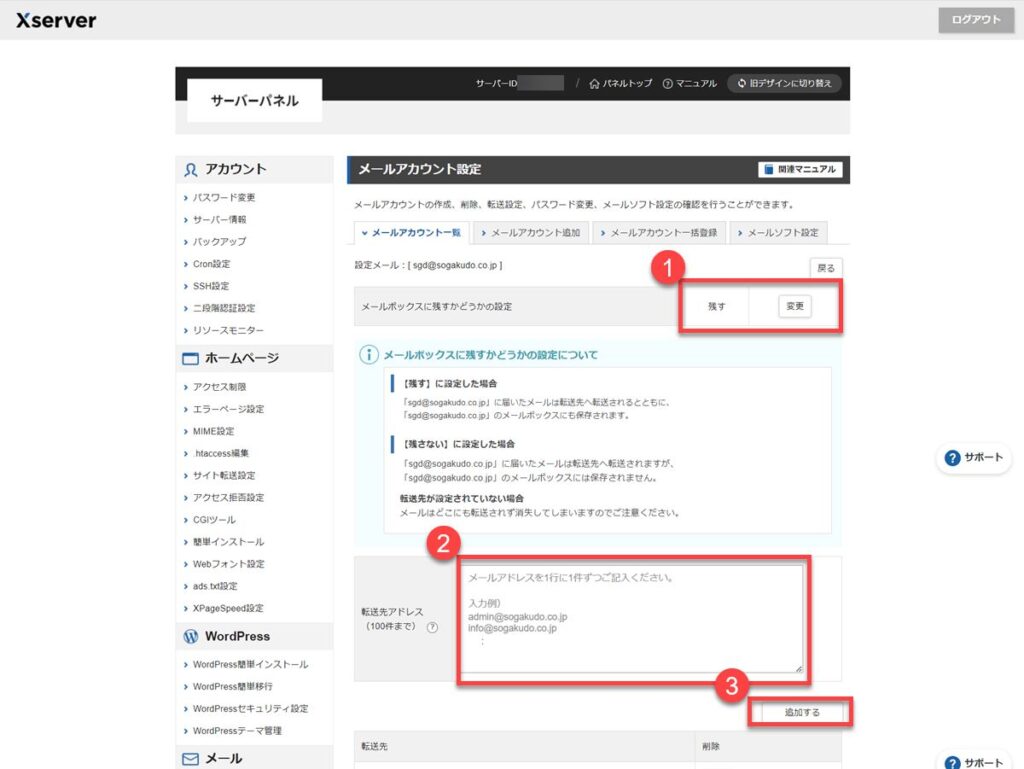The height and width of the screenshot is (769, 1024).
Task: Switch to old design with 旧デザインに切り替え
Action: 784,84
